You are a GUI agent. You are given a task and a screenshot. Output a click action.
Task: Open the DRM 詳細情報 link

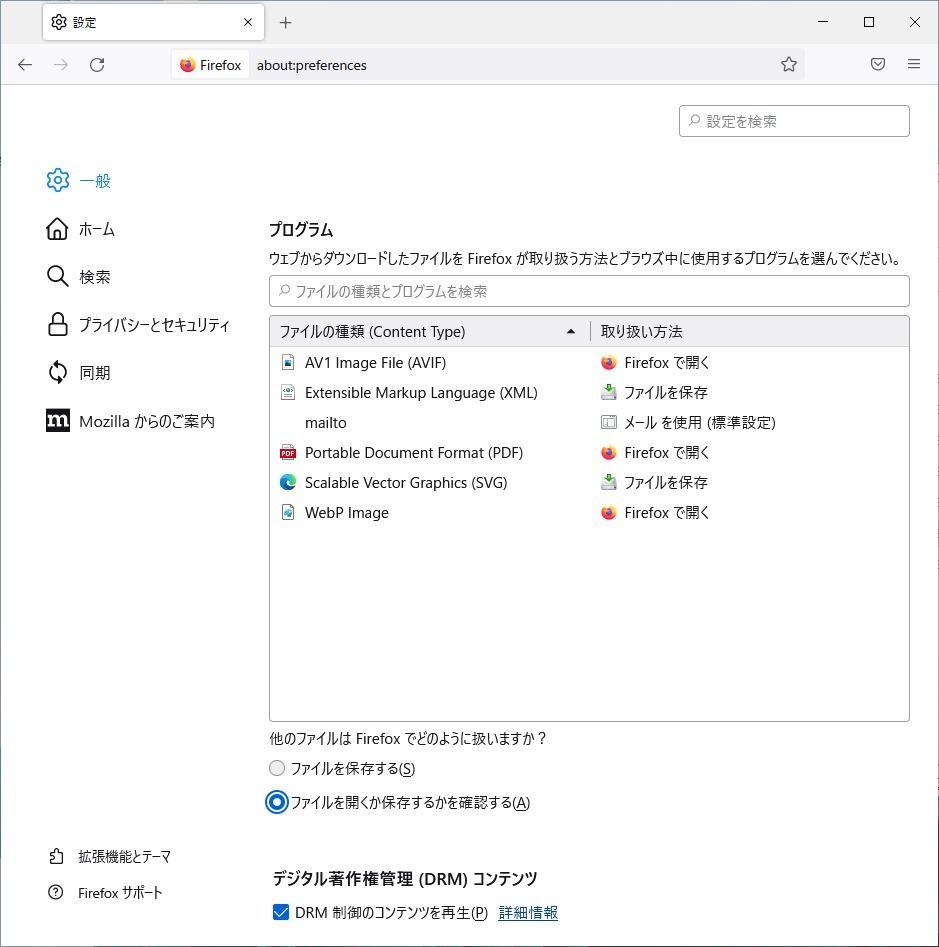coord(528,913)
